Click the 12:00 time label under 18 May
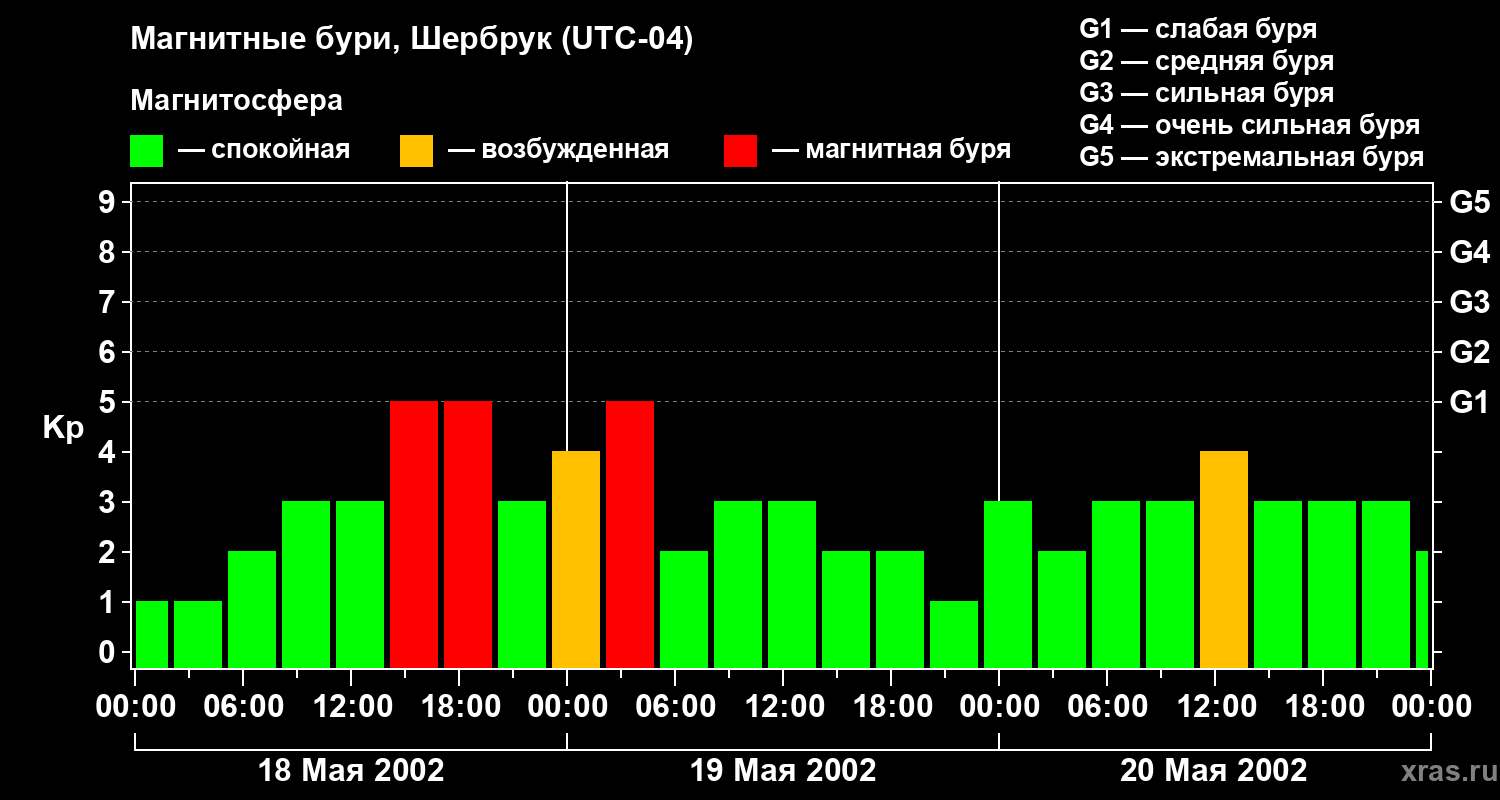 coord(351,707)
